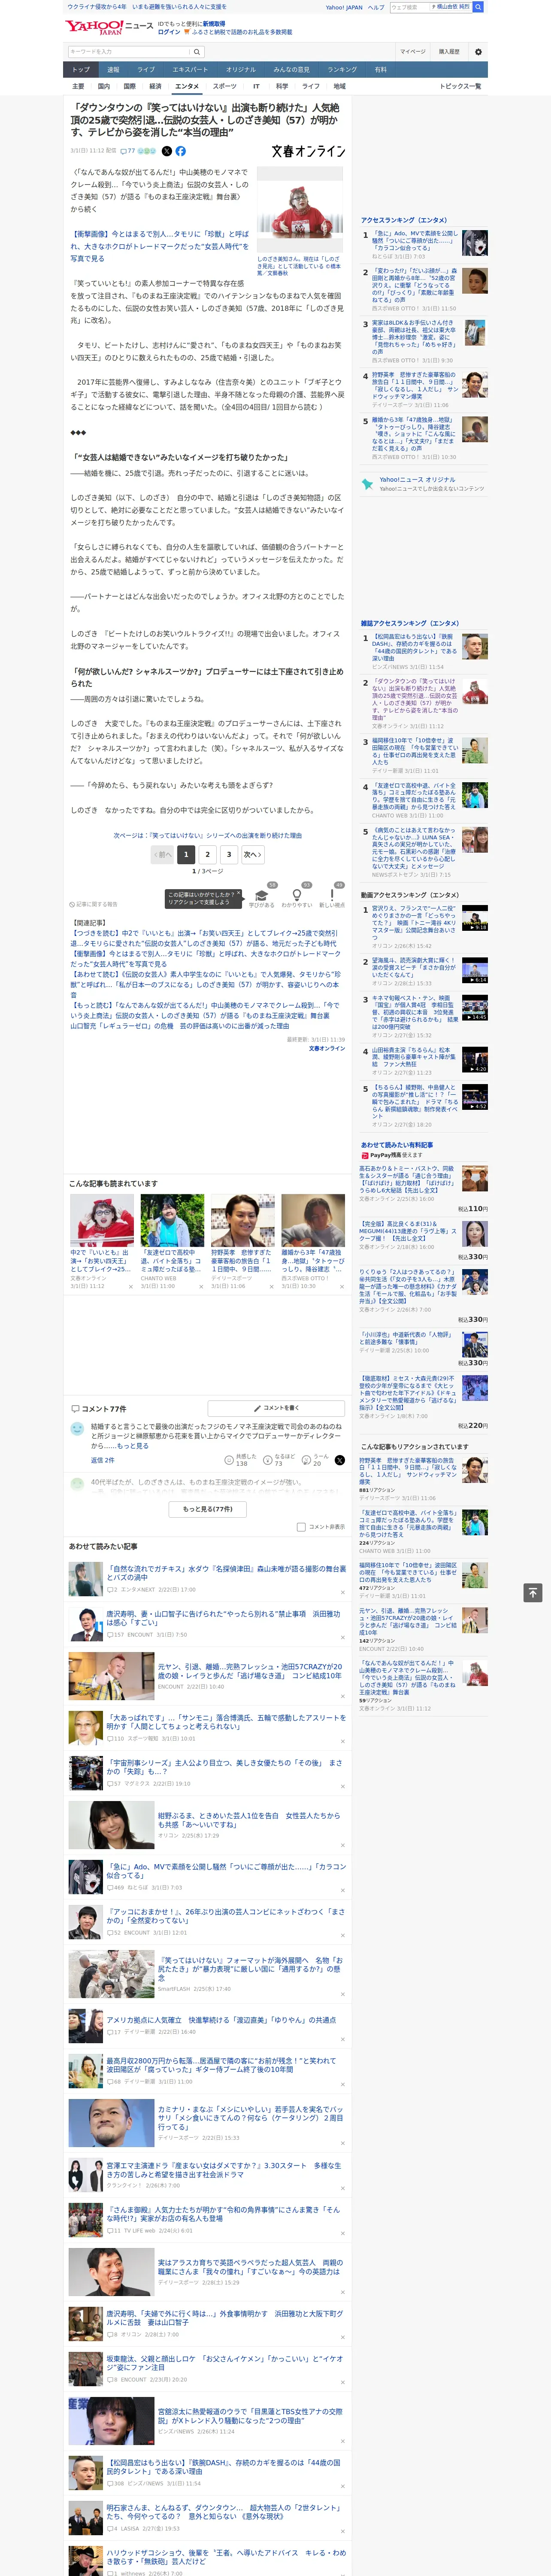Click the ウェブ検索 input field

[x=409, y=7]
